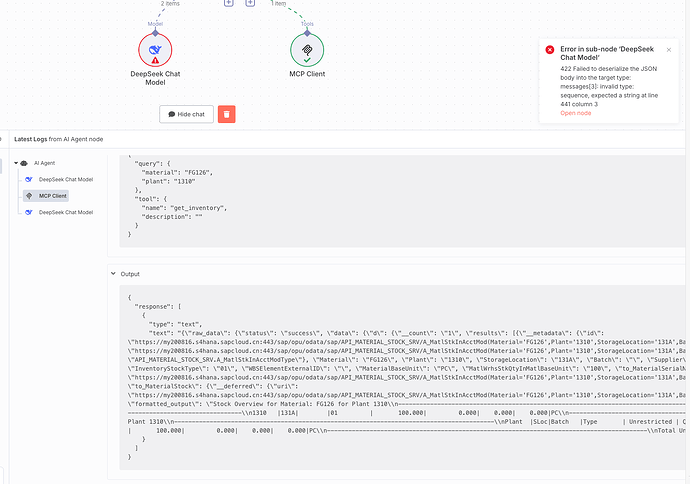Image resolution: width=690 pixels, height=484 pixels.
Task: Click the Tools connector label
Action: click(307, 24)
